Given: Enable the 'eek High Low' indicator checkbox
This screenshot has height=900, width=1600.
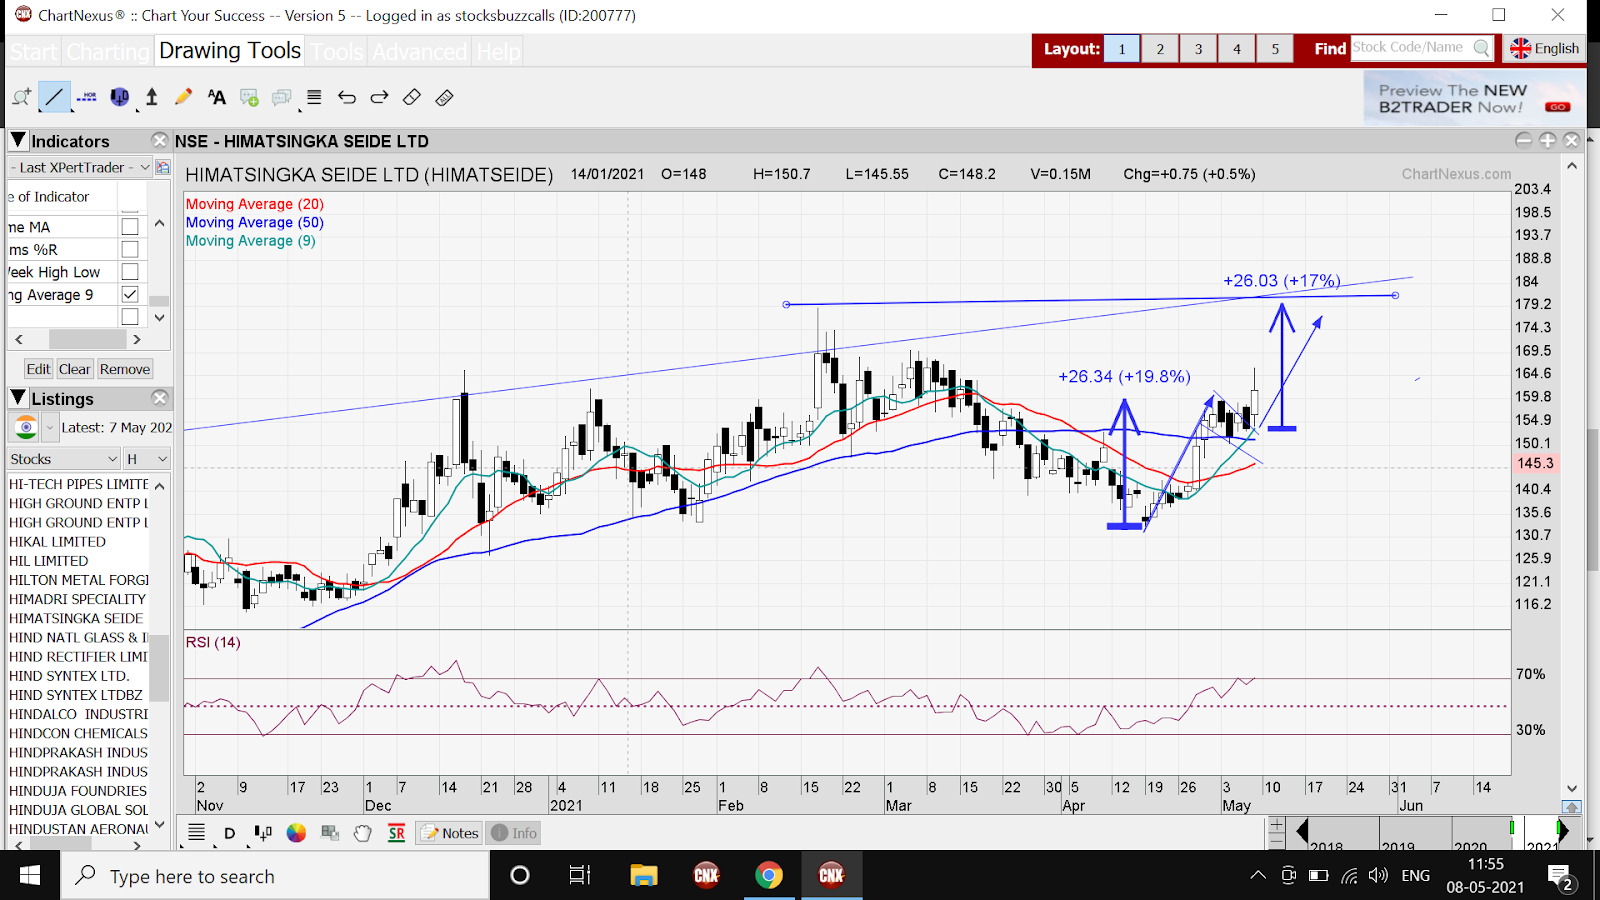Looking at the screenshot, I should (x=130, y=272).
